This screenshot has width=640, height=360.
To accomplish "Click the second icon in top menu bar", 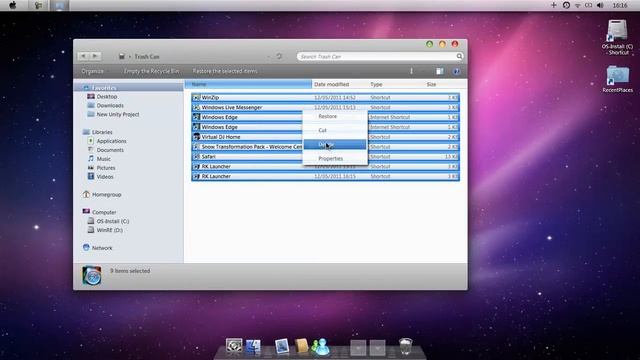I will 38,5.
